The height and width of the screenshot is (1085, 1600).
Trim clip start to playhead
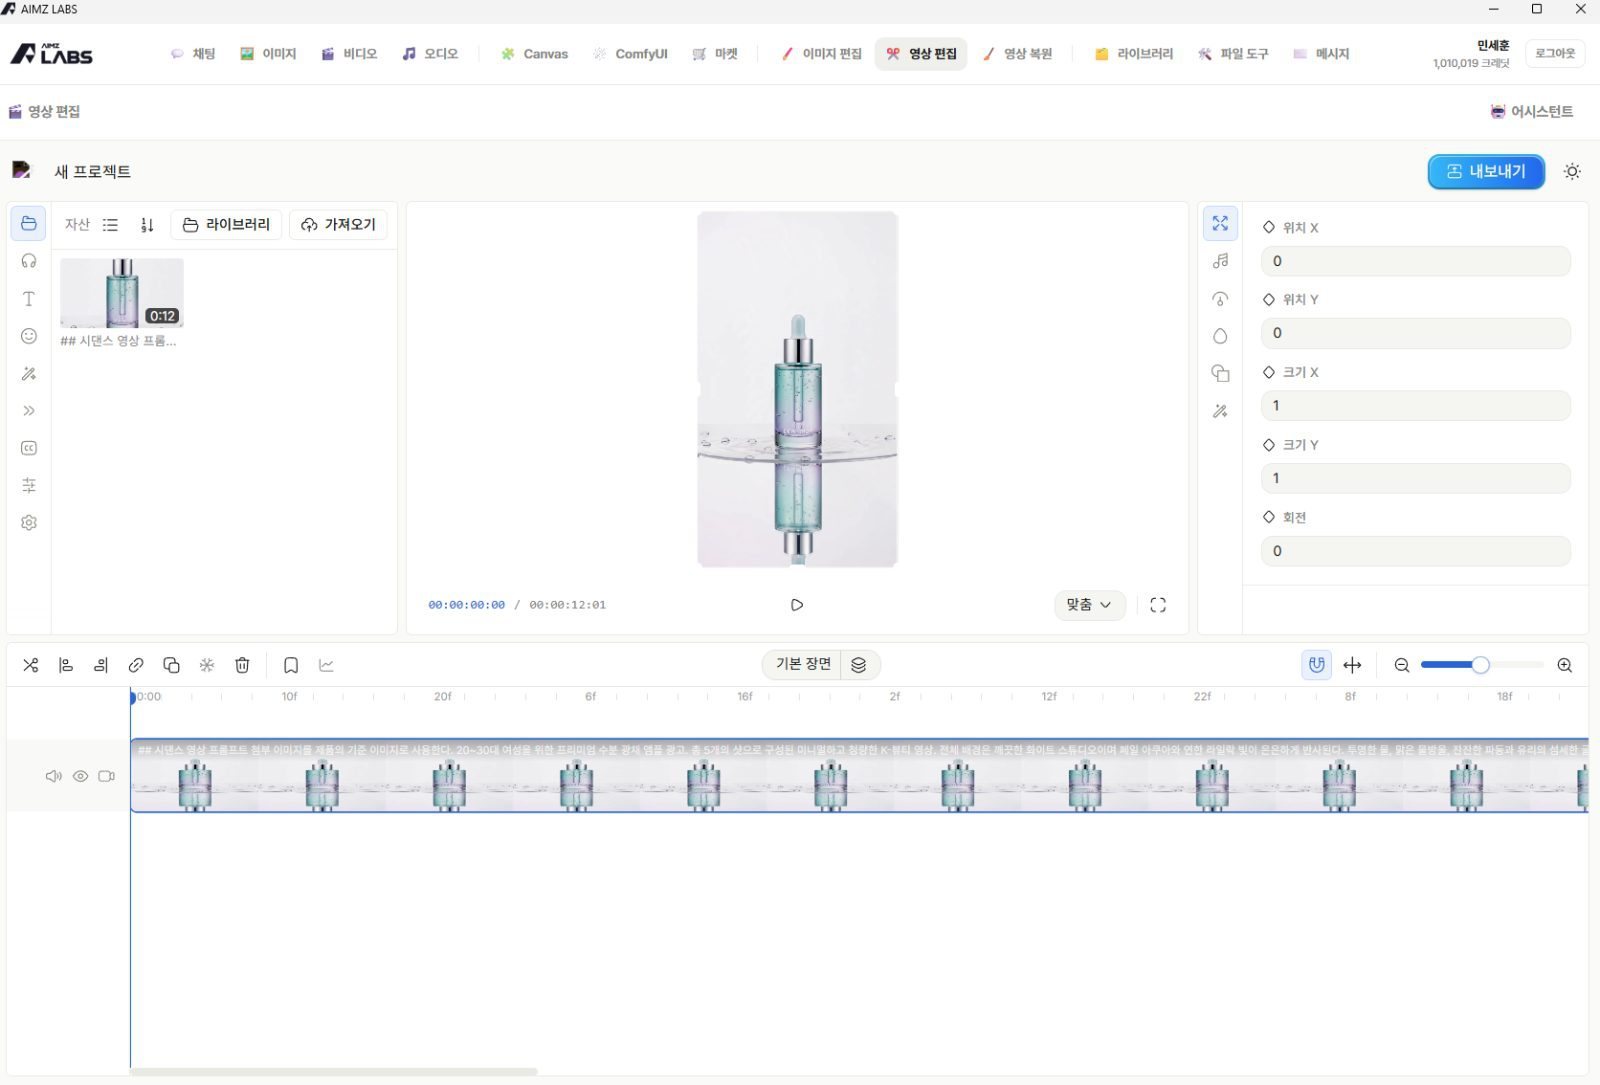click(66, 665)
